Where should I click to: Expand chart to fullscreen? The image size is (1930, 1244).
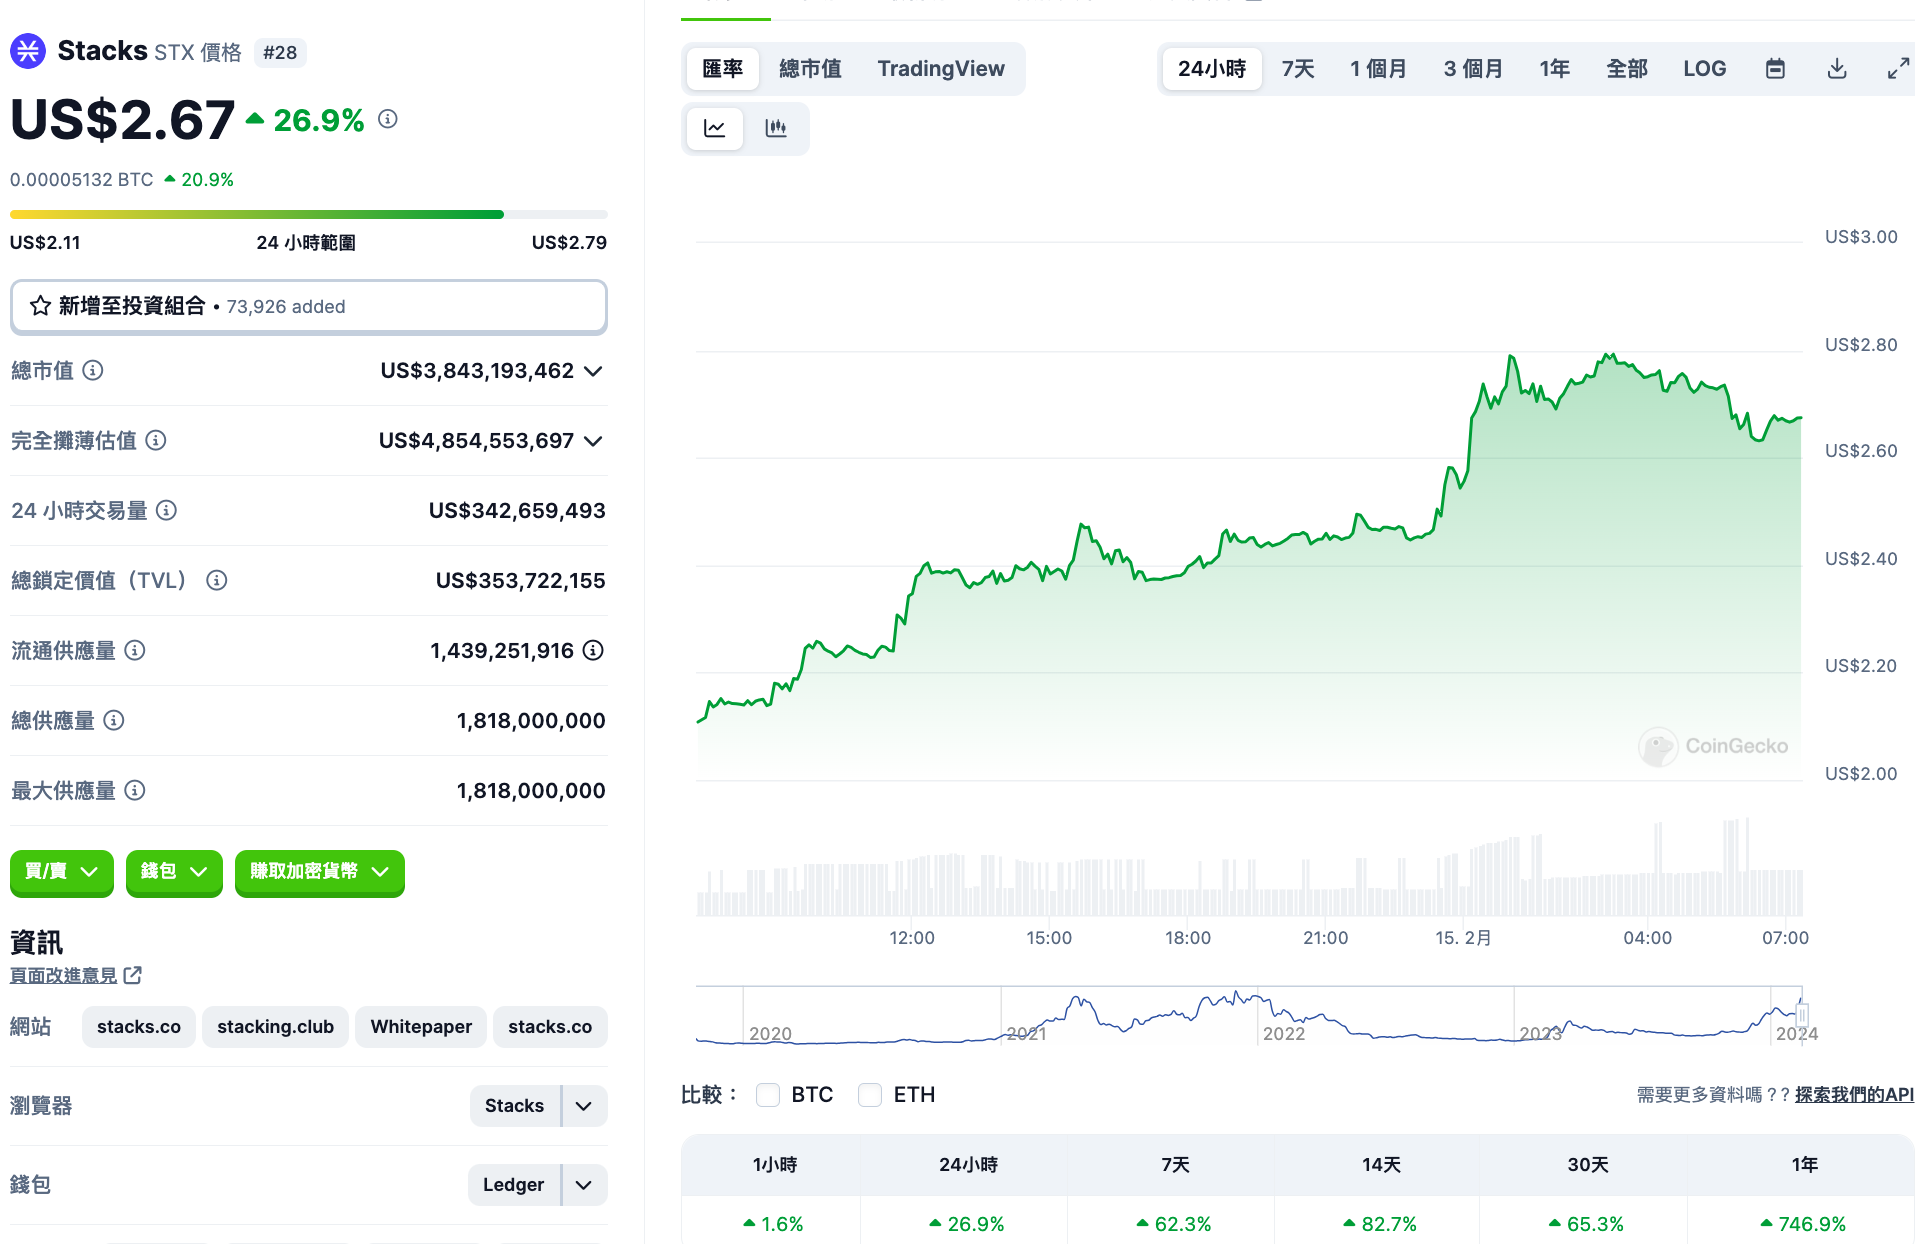(x=1897, y=69)
